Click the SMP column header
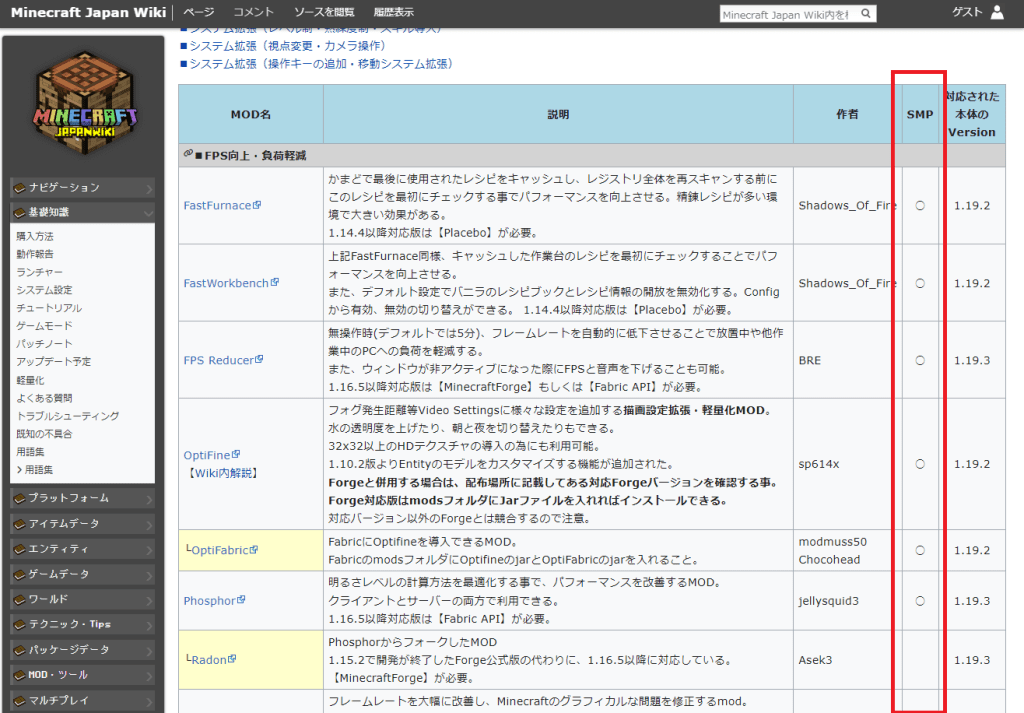 click(920, 114)
